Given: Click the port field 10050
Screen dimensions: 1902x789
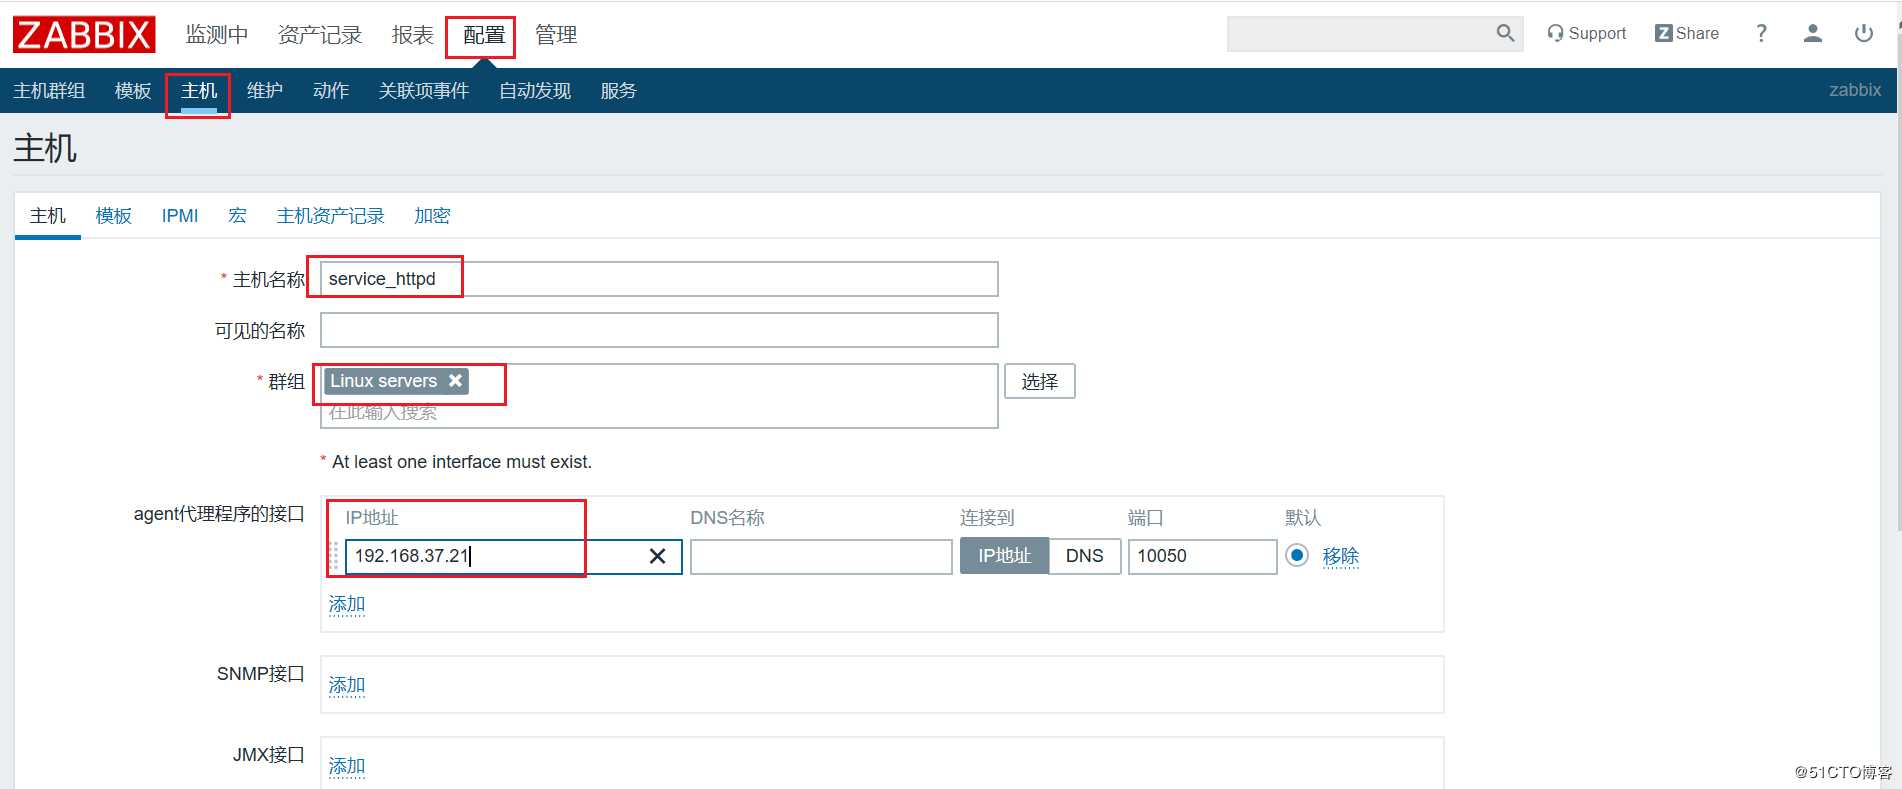Looking at the screenshot, I should pos(1202,556).
